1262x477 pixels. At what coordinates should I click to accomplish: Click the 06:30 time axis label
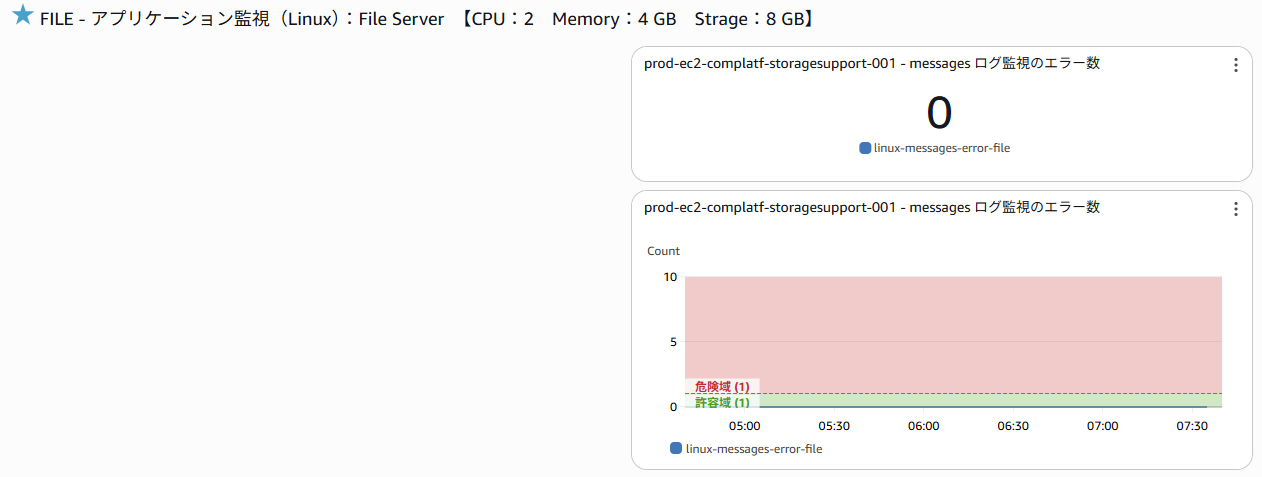point(1013,426)
